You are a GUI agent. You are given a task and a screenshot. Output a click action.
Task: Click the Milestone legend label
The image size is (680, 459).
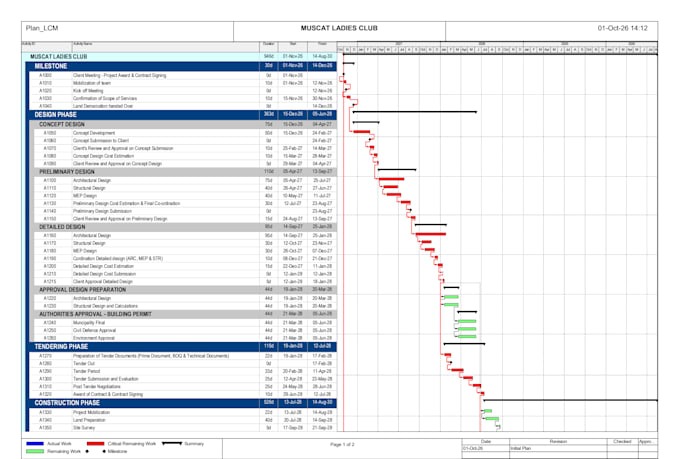pyautogui.click(x=117, y=451)
